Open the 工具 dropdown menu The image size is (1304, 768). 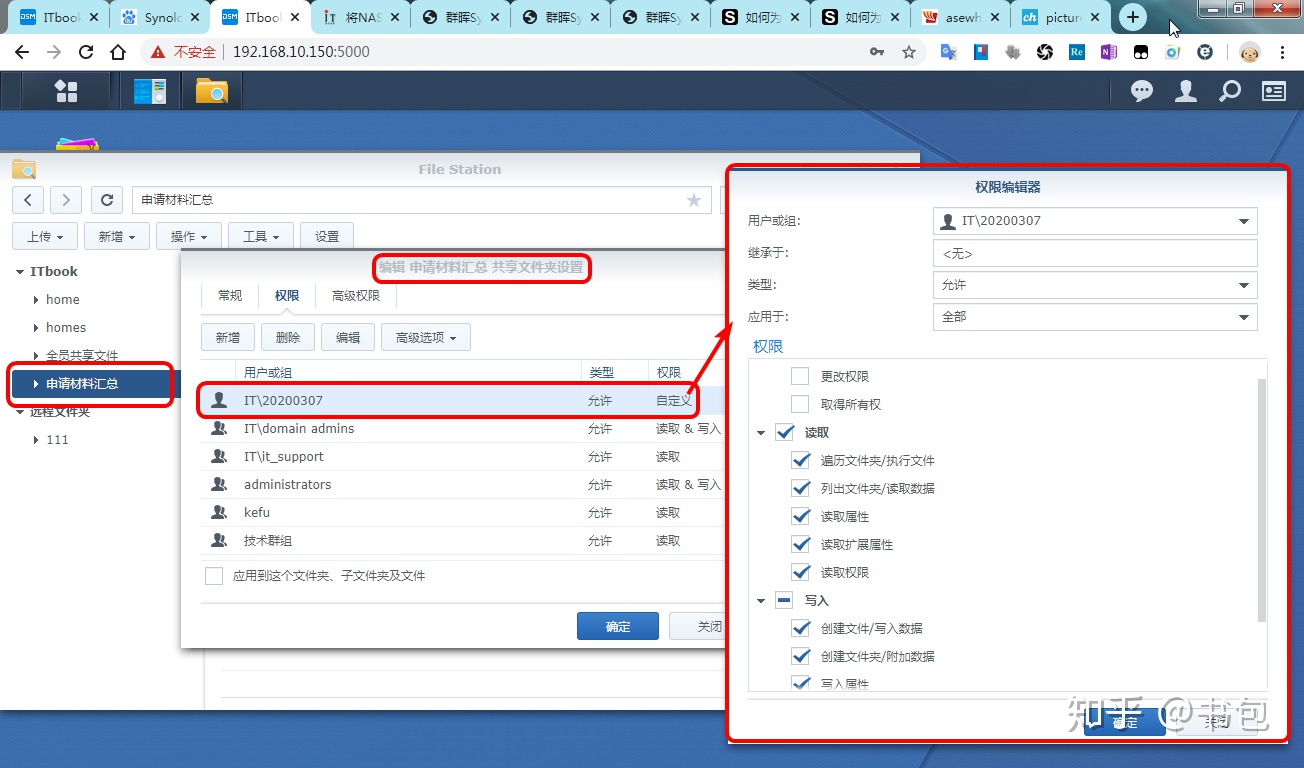[x=261, y=236]
